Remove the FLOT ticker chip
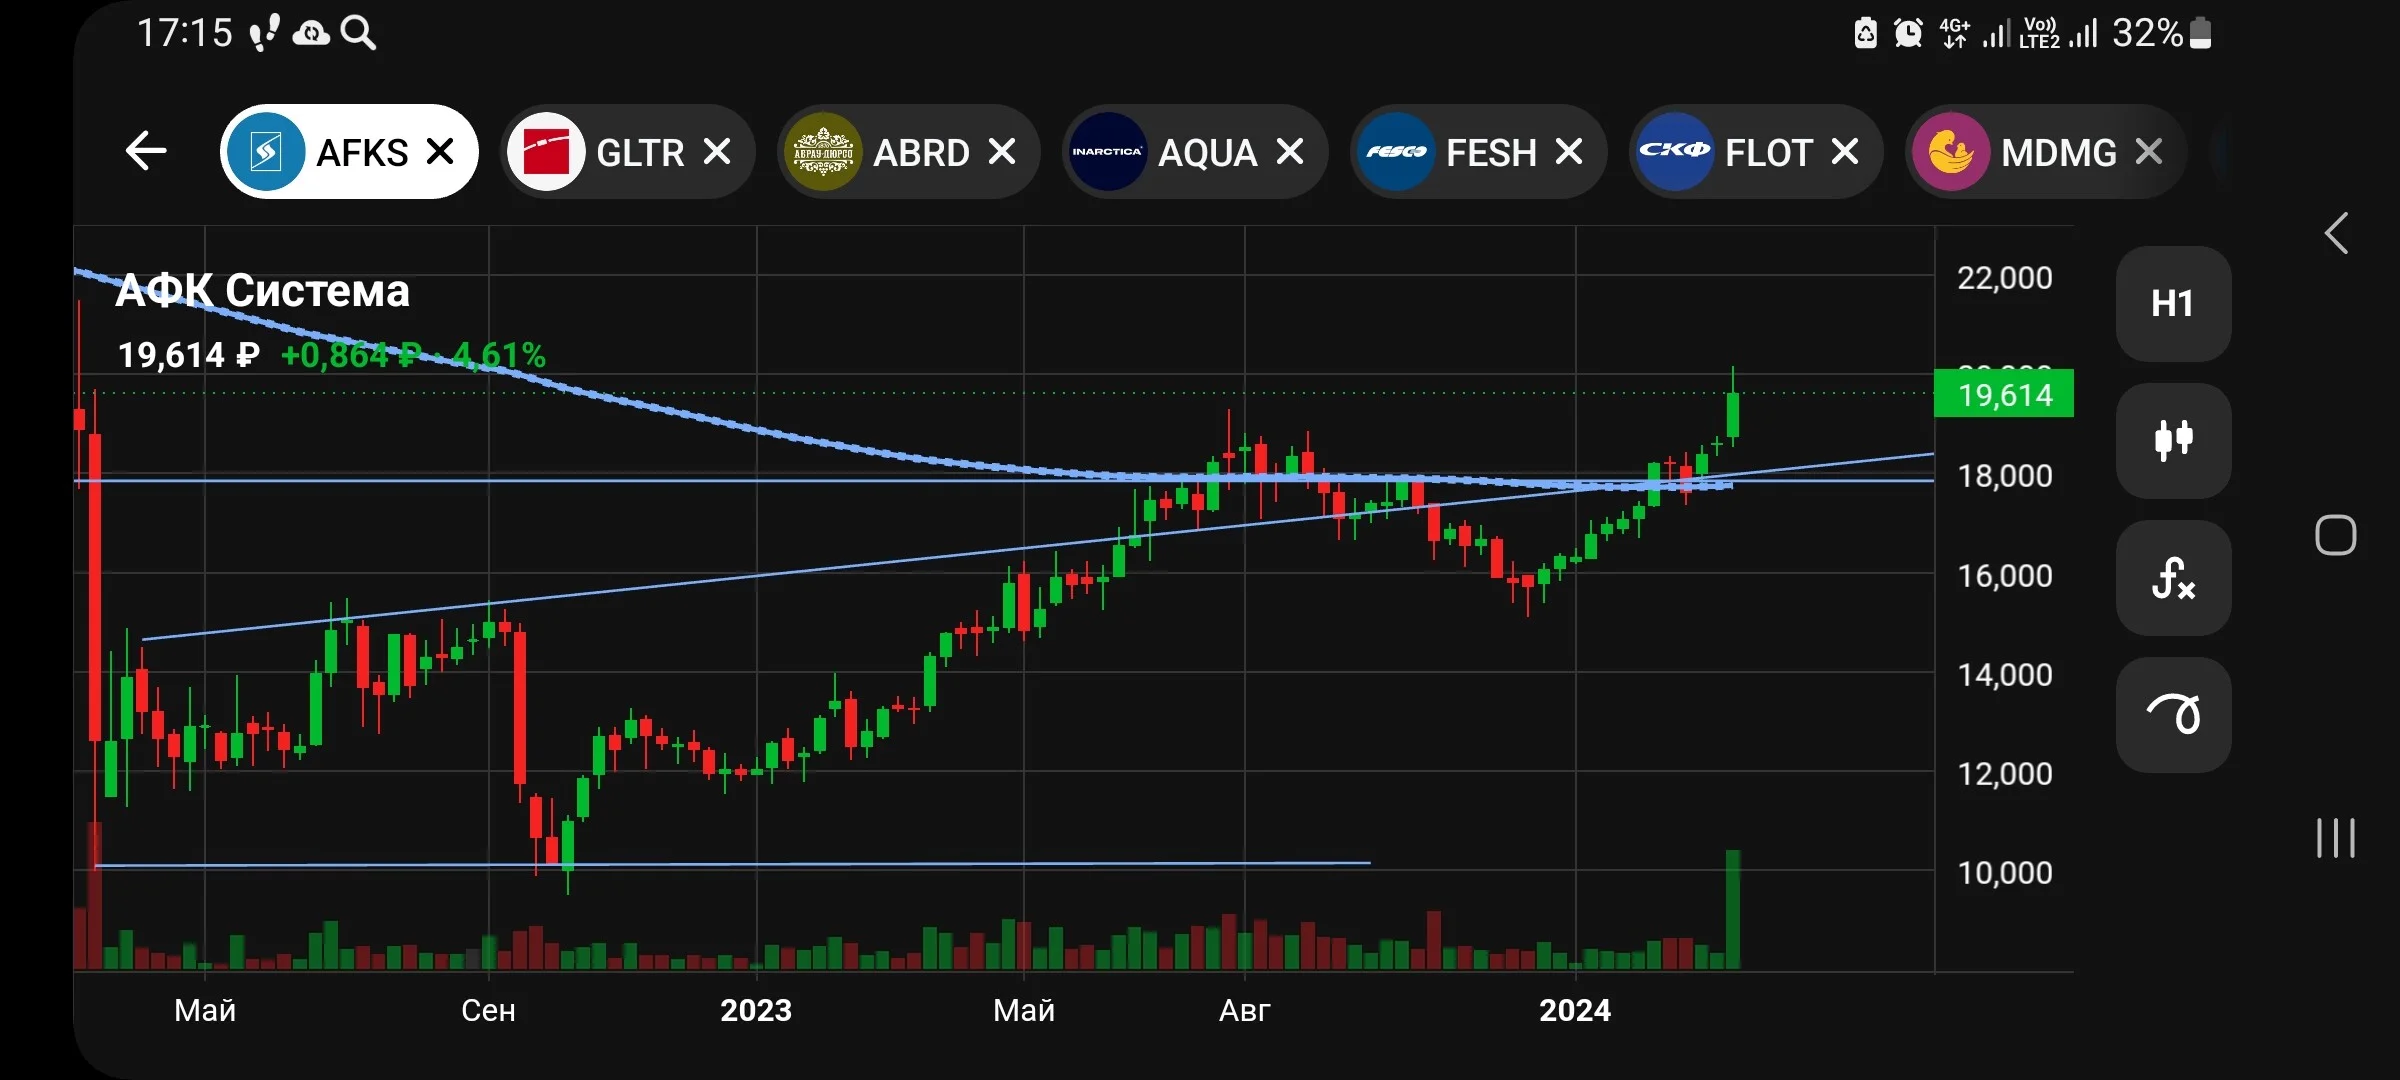 click(x=1845, y=152)
